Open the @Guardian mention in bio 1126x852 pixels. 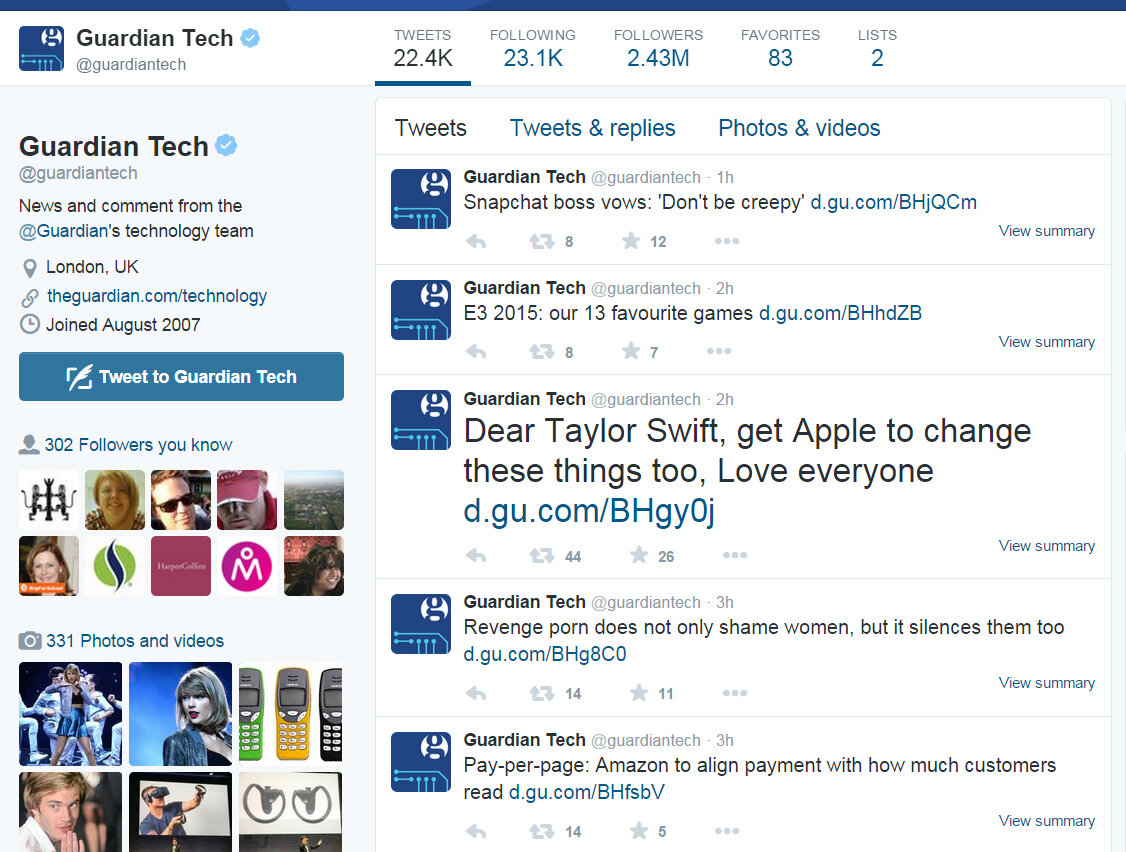(x=63, y=231)
